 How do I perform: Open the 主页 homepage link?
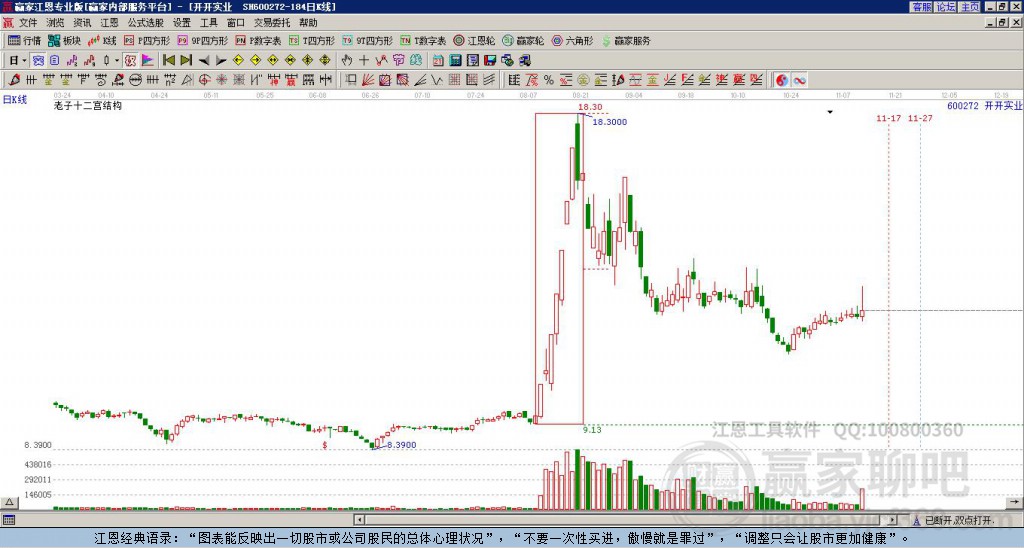pos(970,7)
